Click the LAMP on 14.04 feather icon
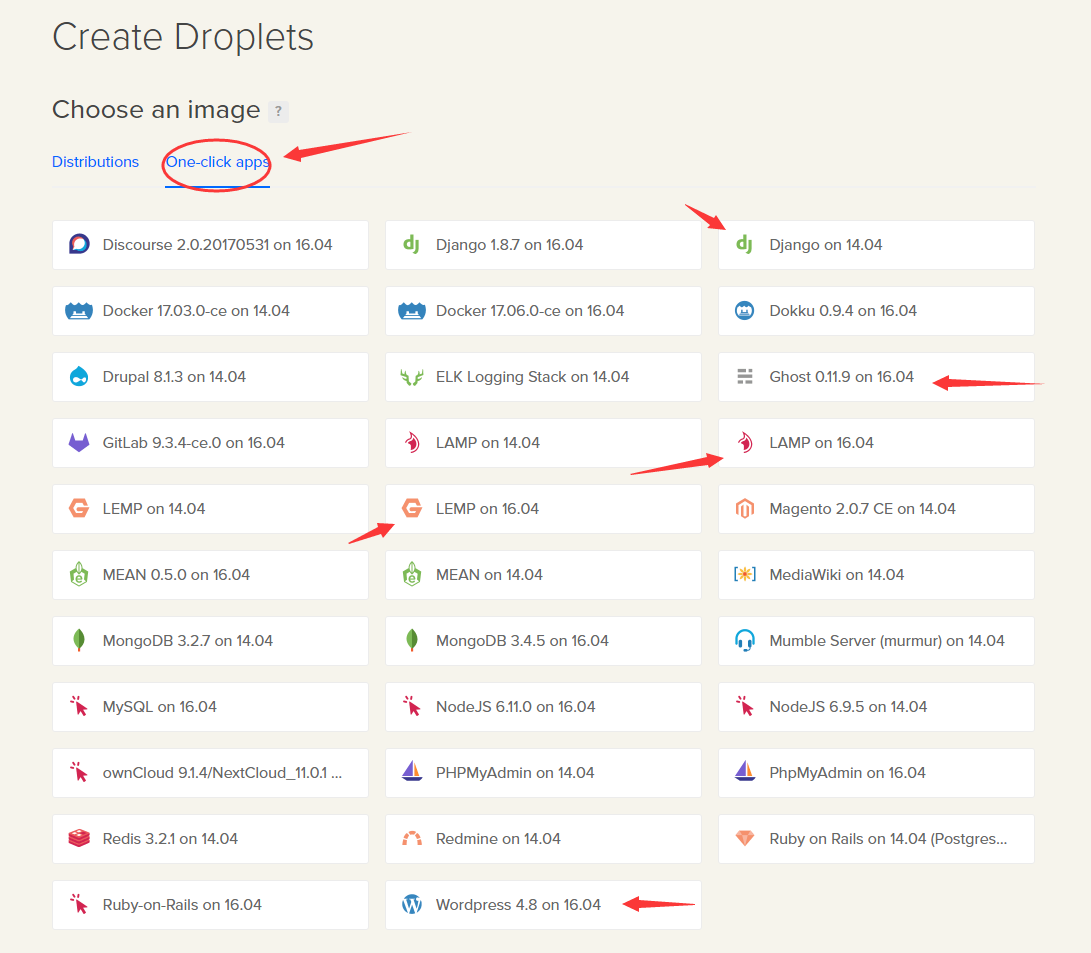This screenshot has height=953, width=1091. [412, 442]
